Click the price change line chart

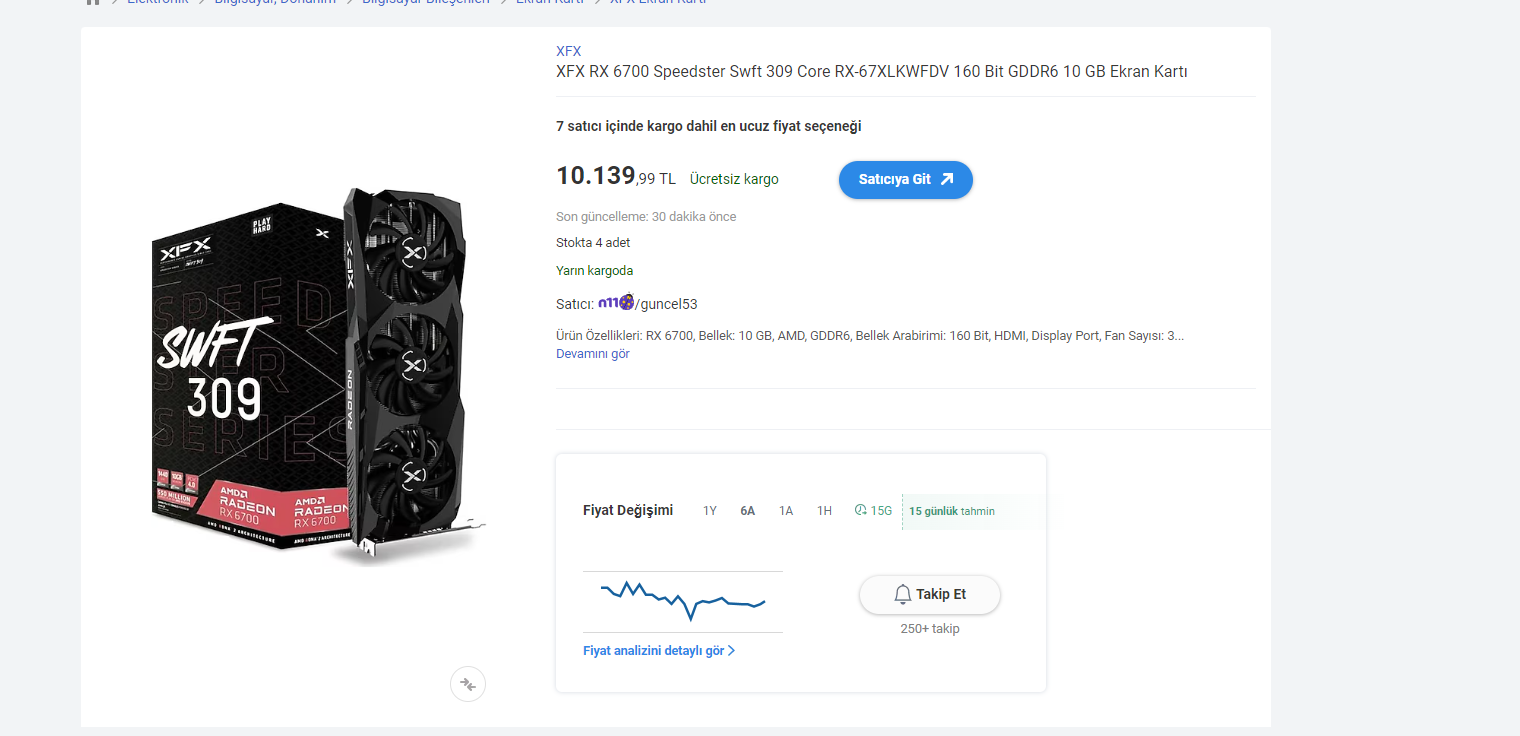coord(683,600)
